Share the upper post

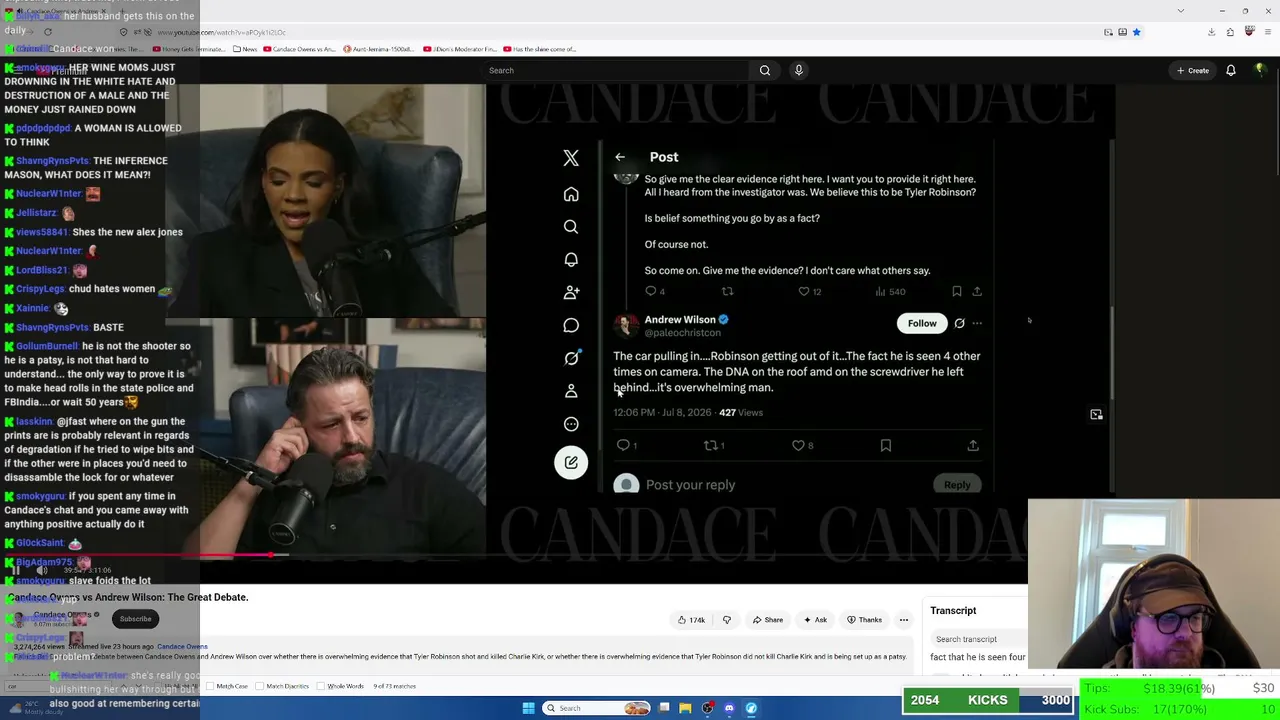(977, 291)
